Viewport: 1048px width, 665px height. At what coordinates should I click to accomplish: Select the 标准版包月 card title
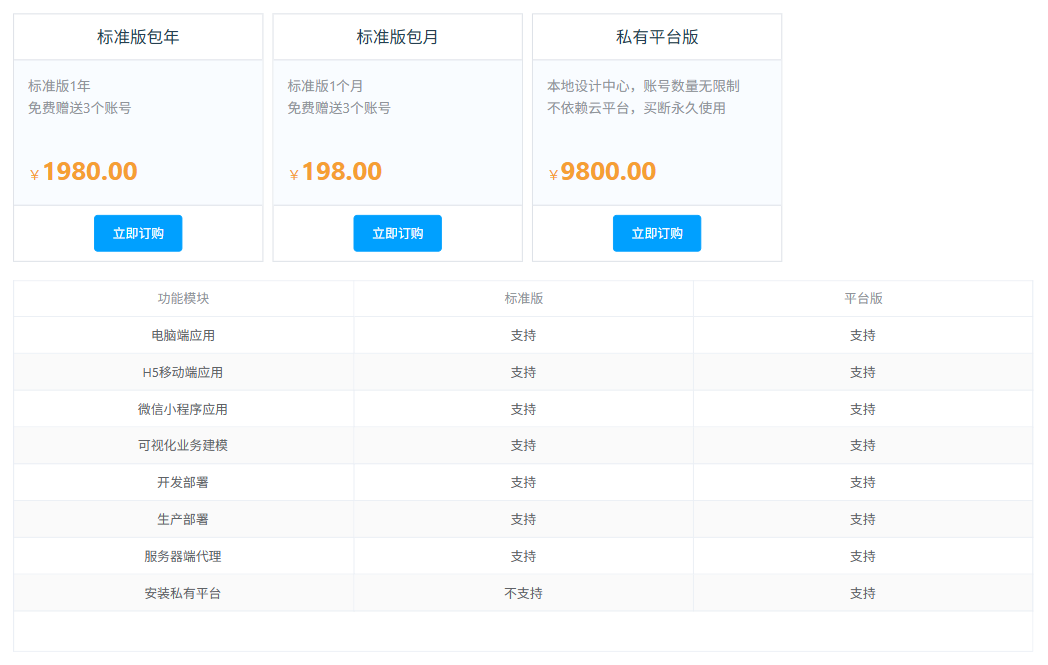[x=397, y=37]
